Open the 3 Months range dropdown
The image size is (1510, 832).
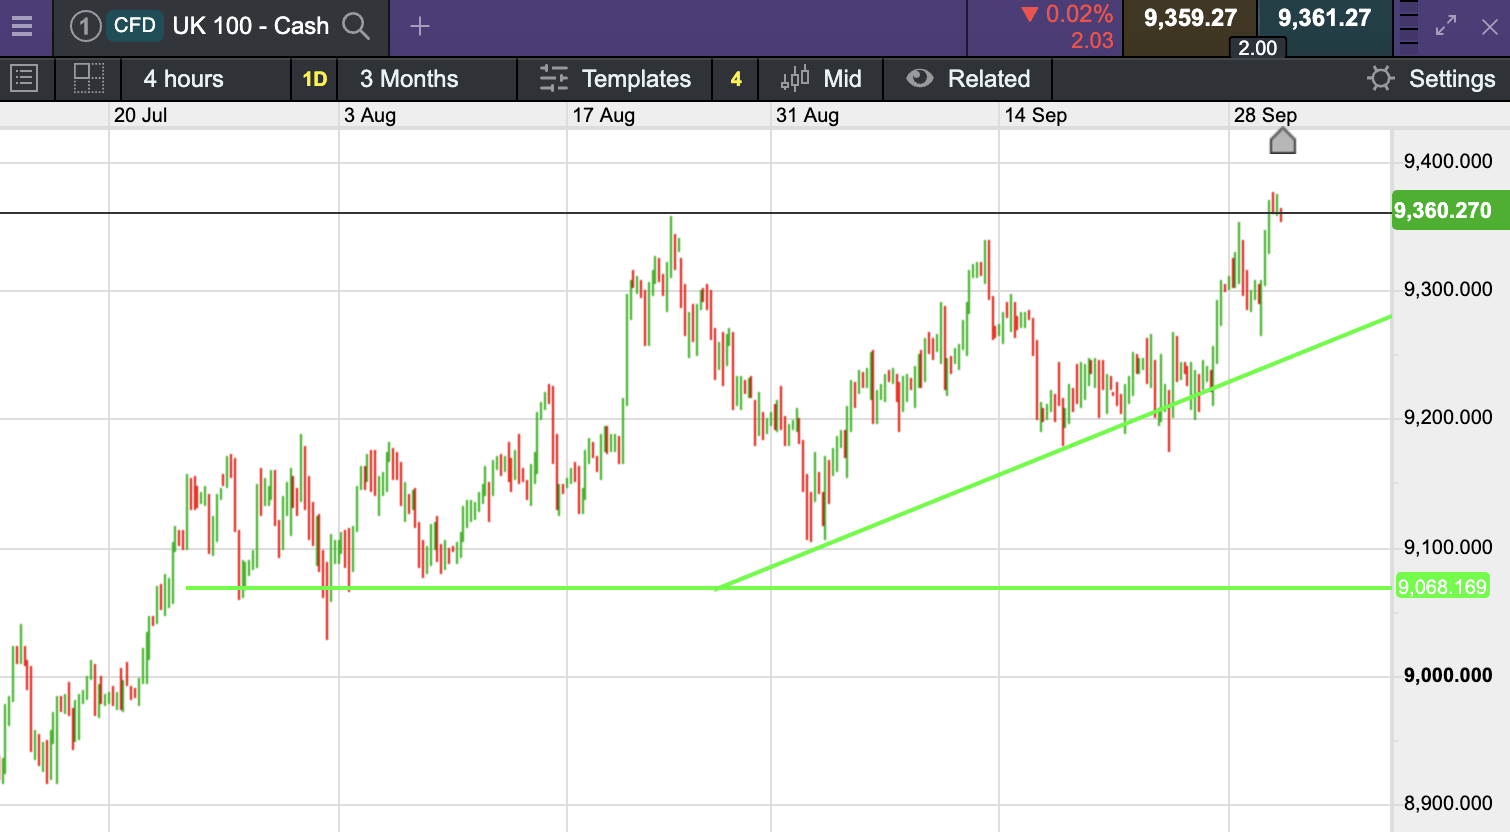(409, 79)
